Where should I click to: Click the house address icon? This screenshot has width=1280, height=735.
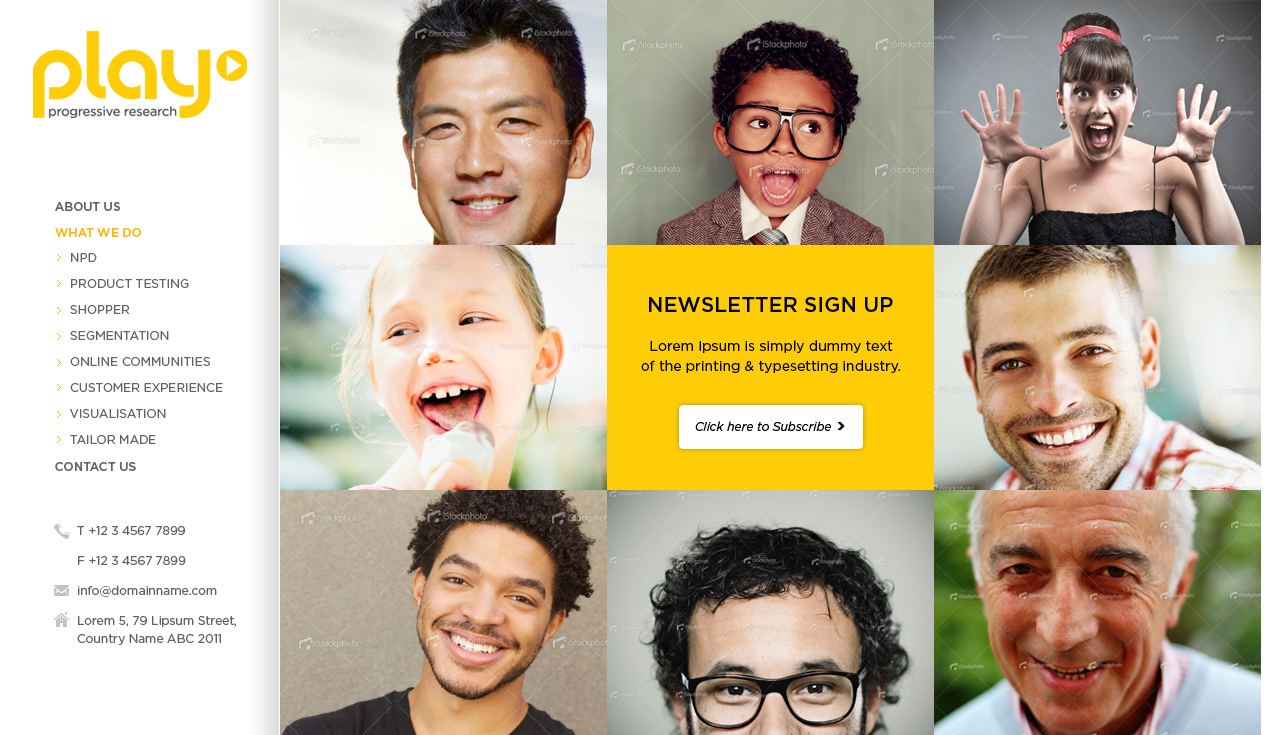pos(62,620)
